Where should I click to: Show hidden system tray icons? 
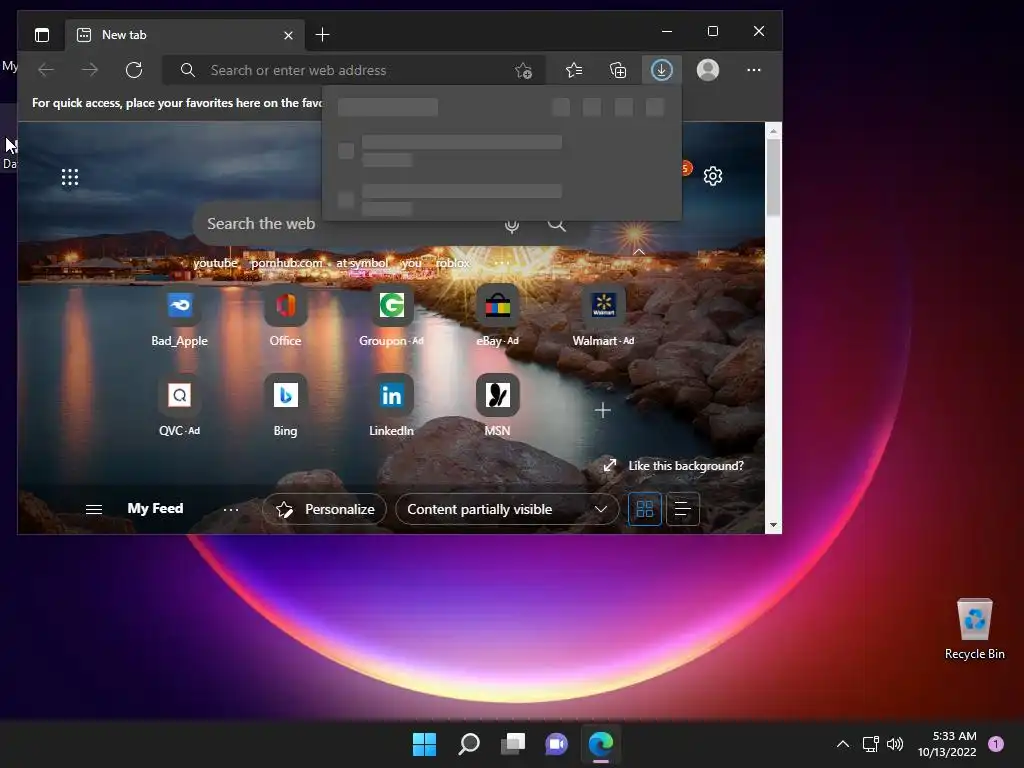[x=843, y=744]
